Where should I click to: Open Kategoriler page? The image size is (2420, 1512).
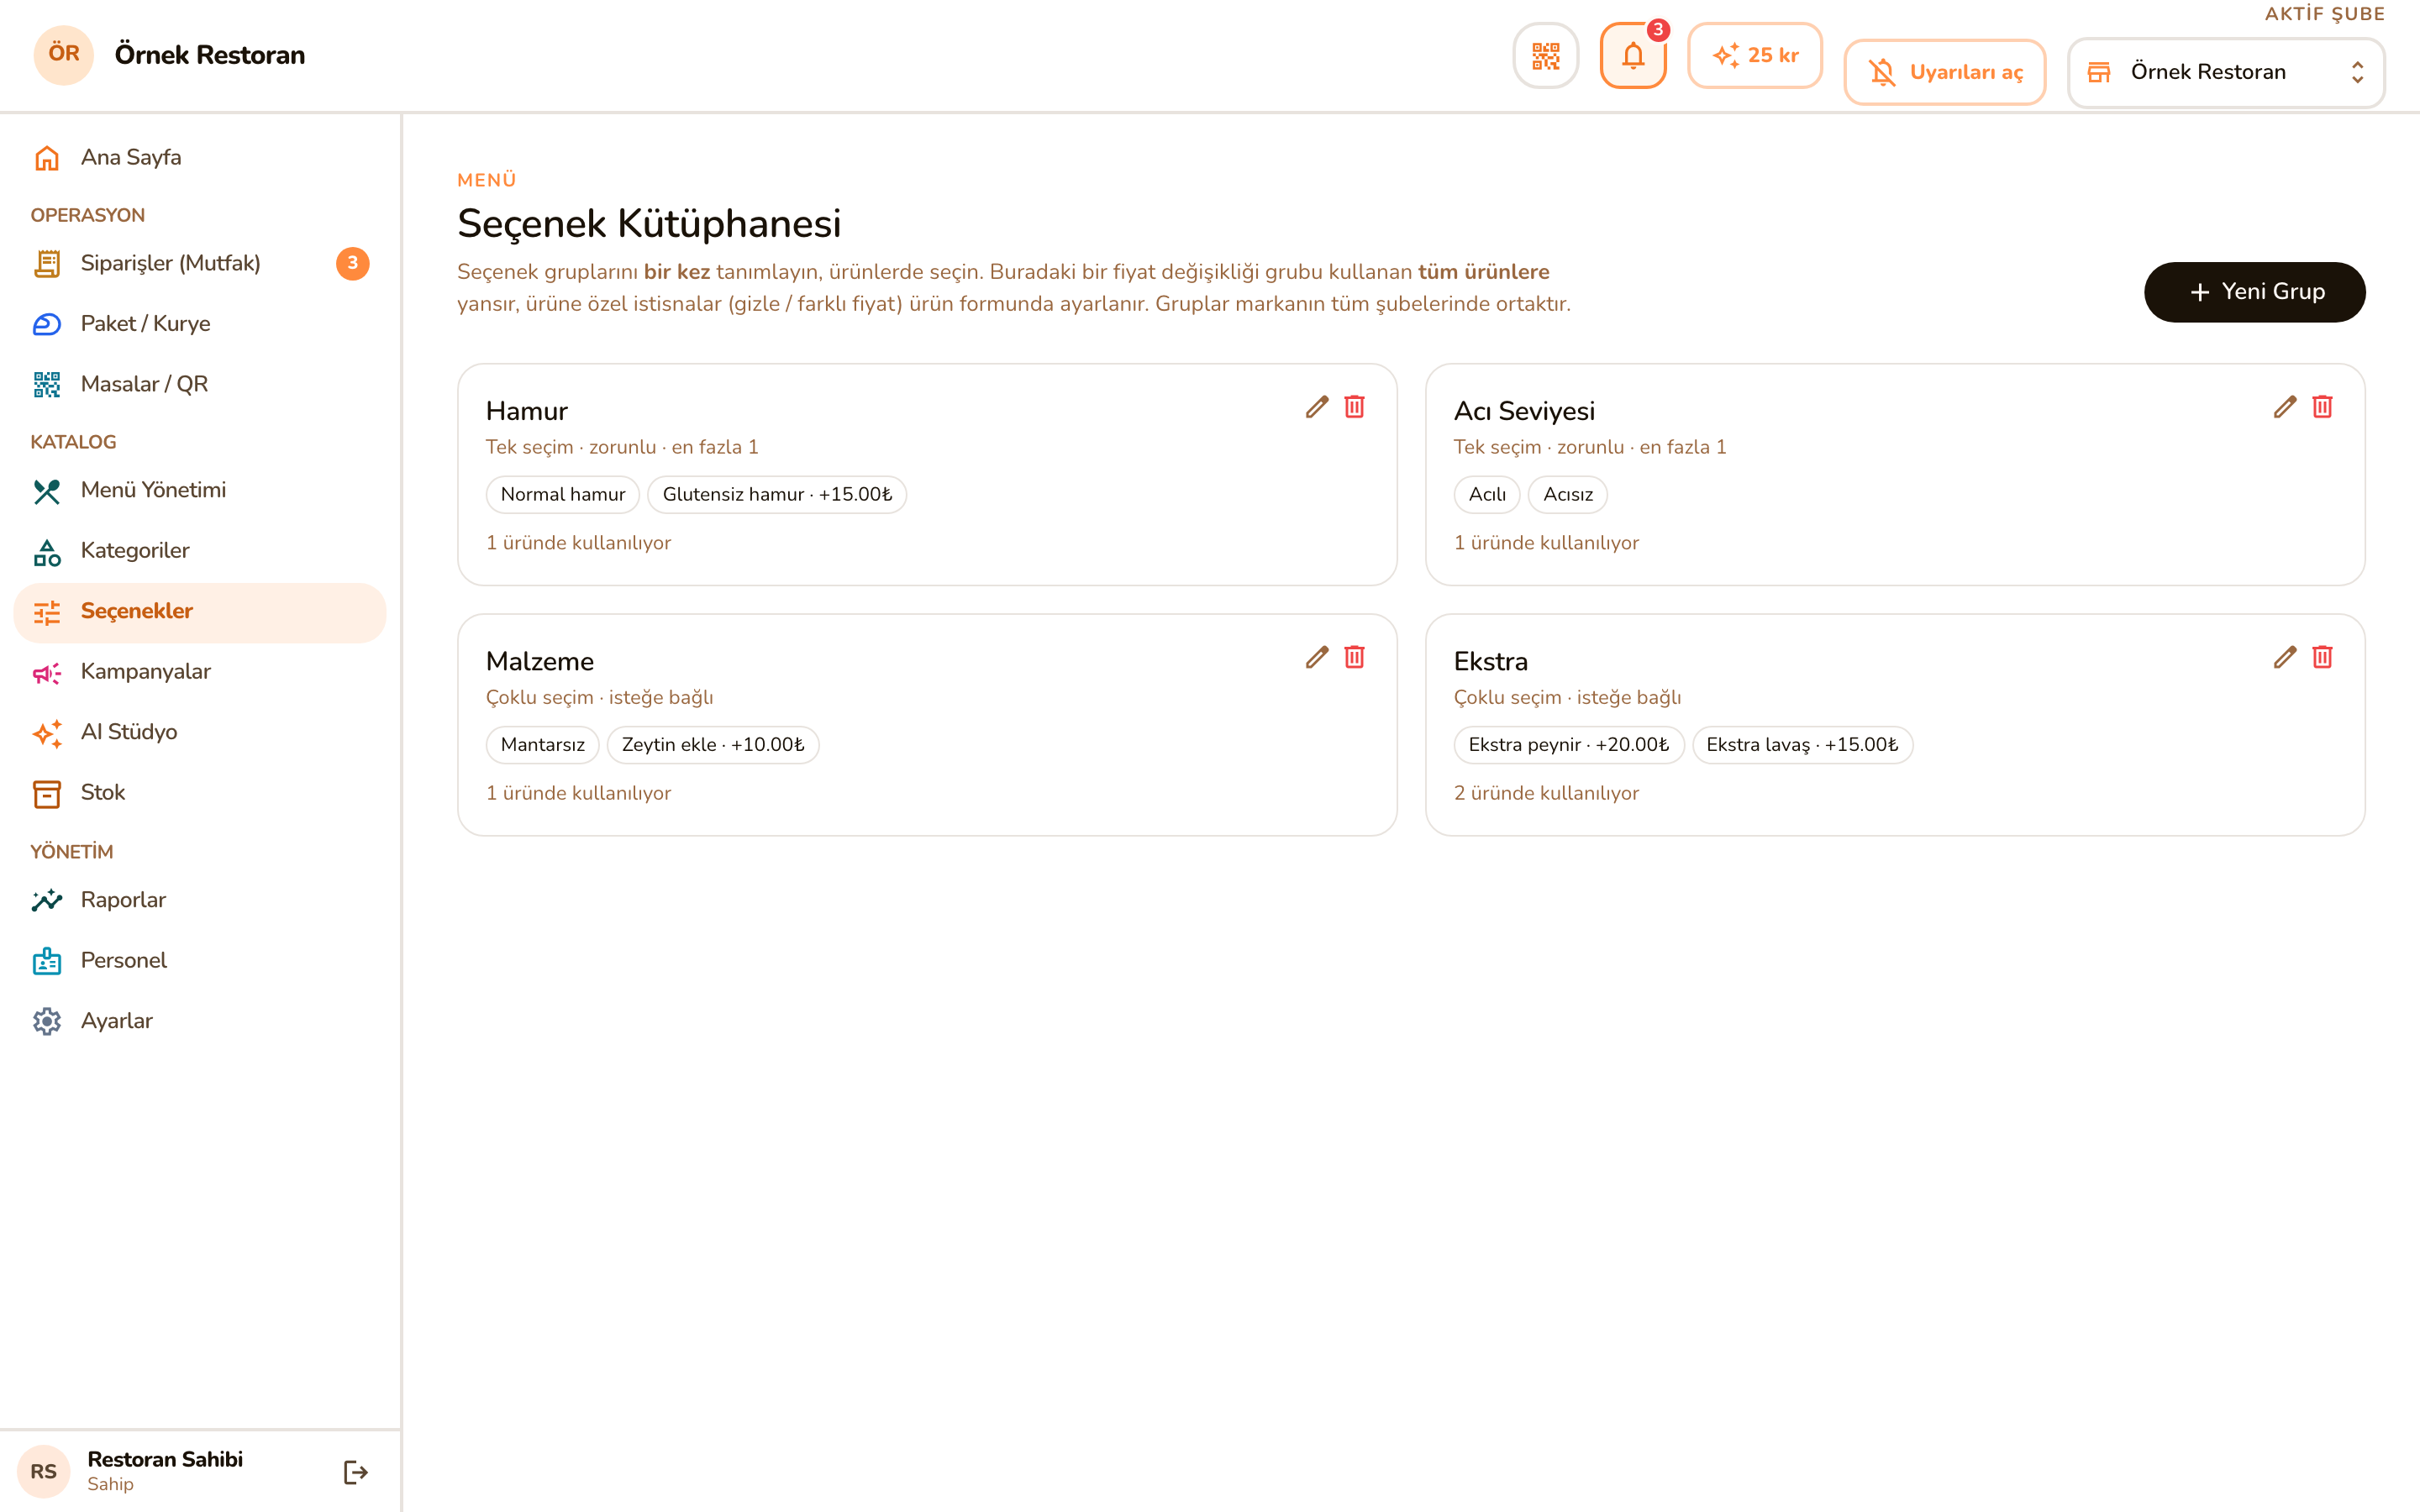pyautogui.click(x=200, y=551)
